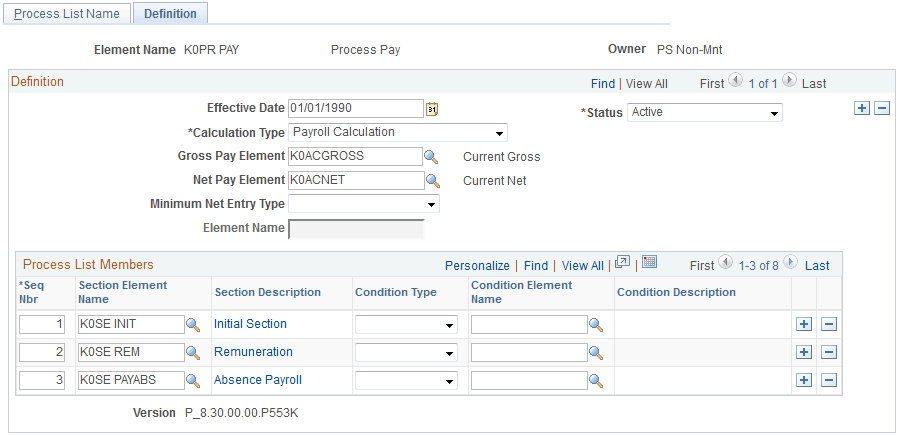Open the Effective Date calendar picker
Image resolution: width=899 pixels, height=436 pixels.
432,109
